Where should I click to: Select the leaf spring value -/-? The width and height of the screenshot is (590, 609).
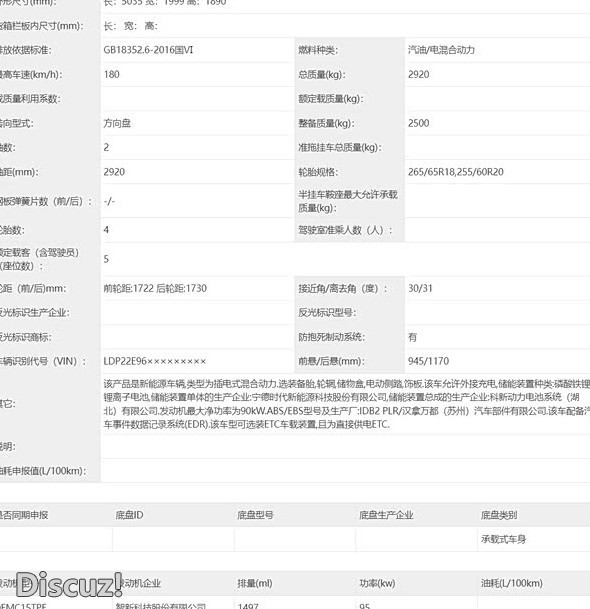pyautogui.click(x=109, y=201)
